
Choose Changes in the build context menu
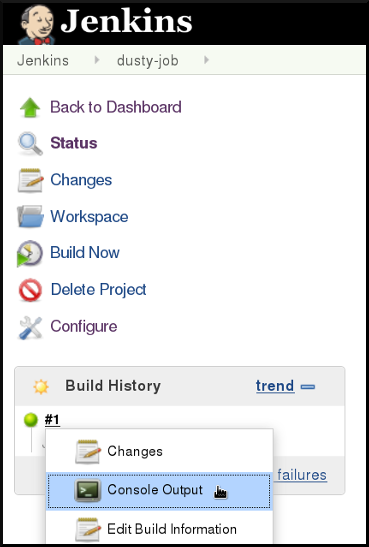pyautogui.click(x=159, y=451)
